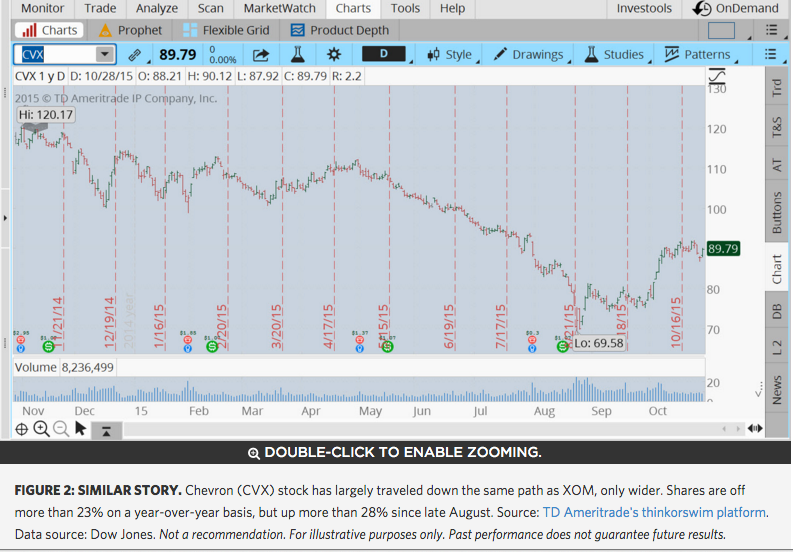793x552 pixels.
Task: Click the 6/19/15 expiration marker
Action: click(449, 326)
